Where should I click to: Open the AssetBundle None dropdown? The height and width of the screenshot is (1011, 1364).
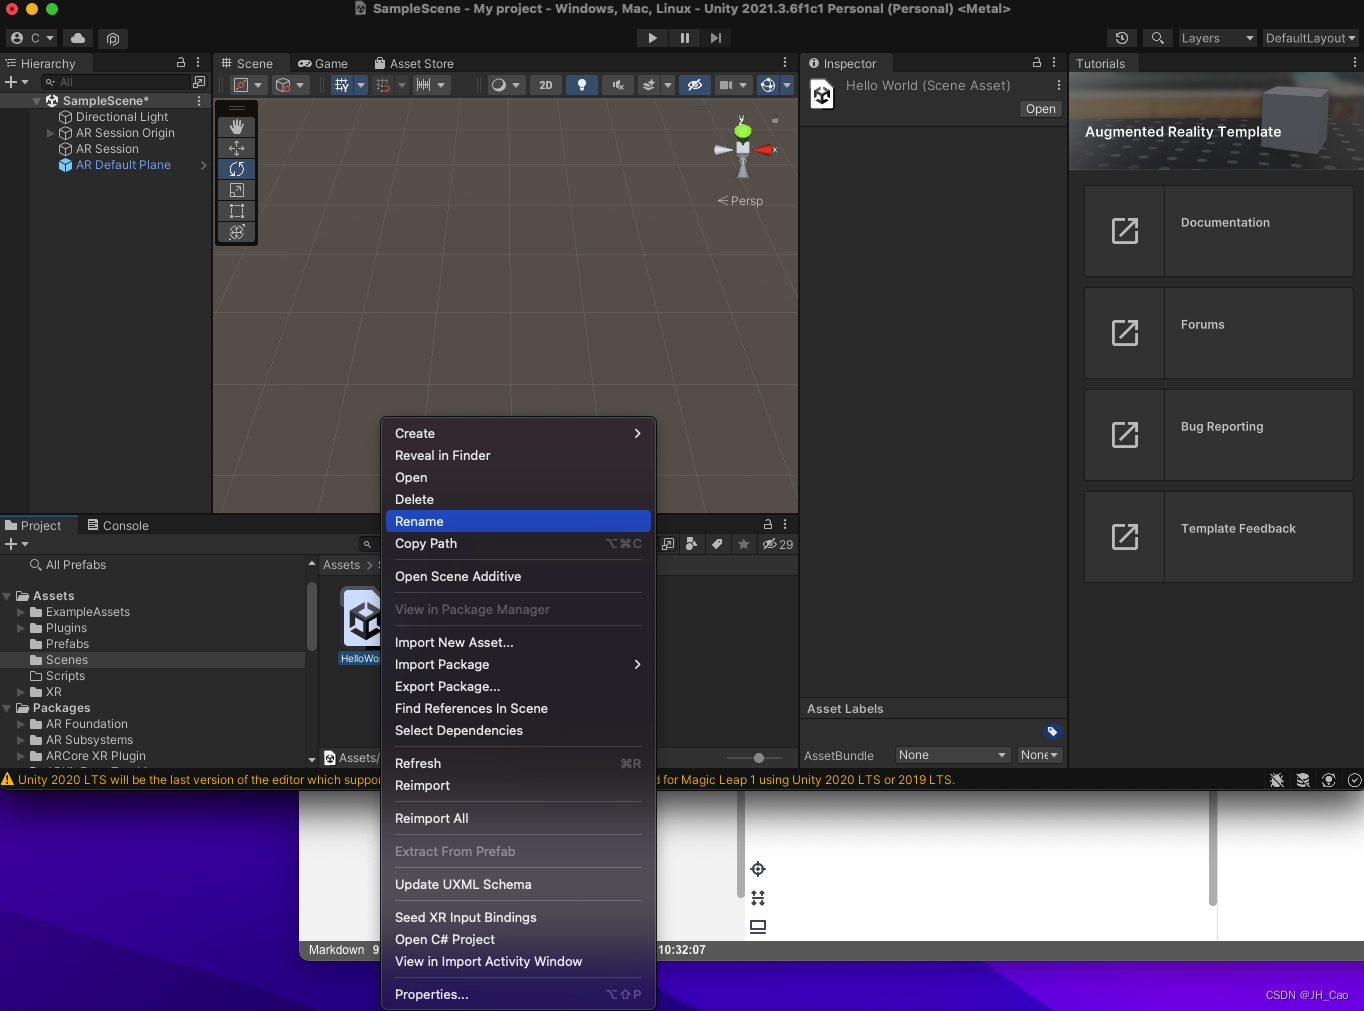point(953,755)
